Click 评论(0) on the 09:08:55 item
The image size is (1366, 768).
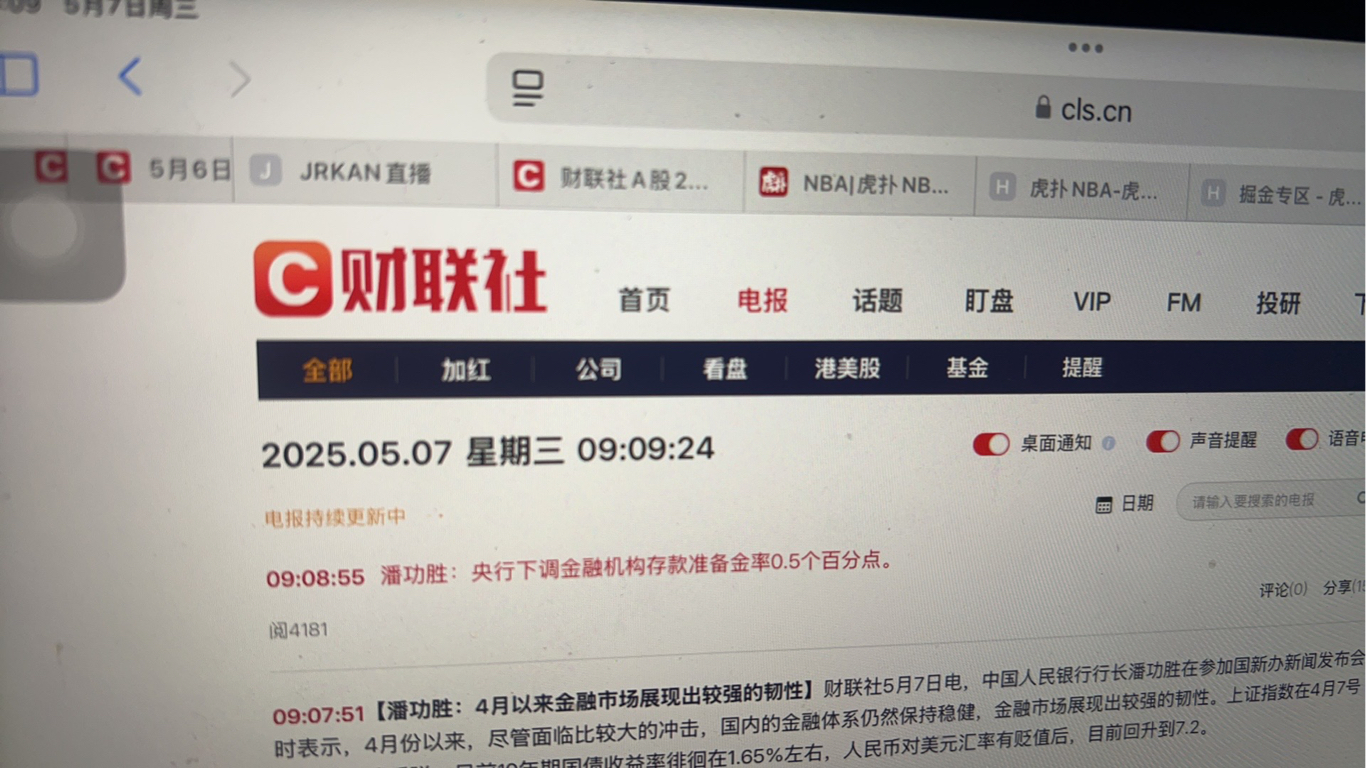1283,590
